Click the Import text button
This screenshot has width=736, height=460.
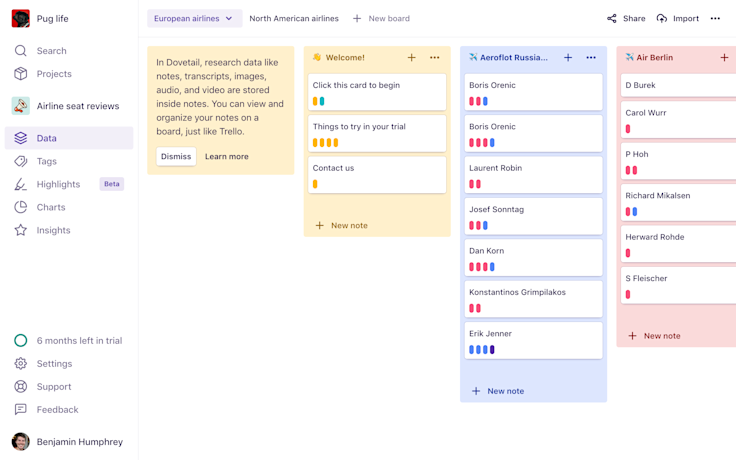click(x=686, y=18)
